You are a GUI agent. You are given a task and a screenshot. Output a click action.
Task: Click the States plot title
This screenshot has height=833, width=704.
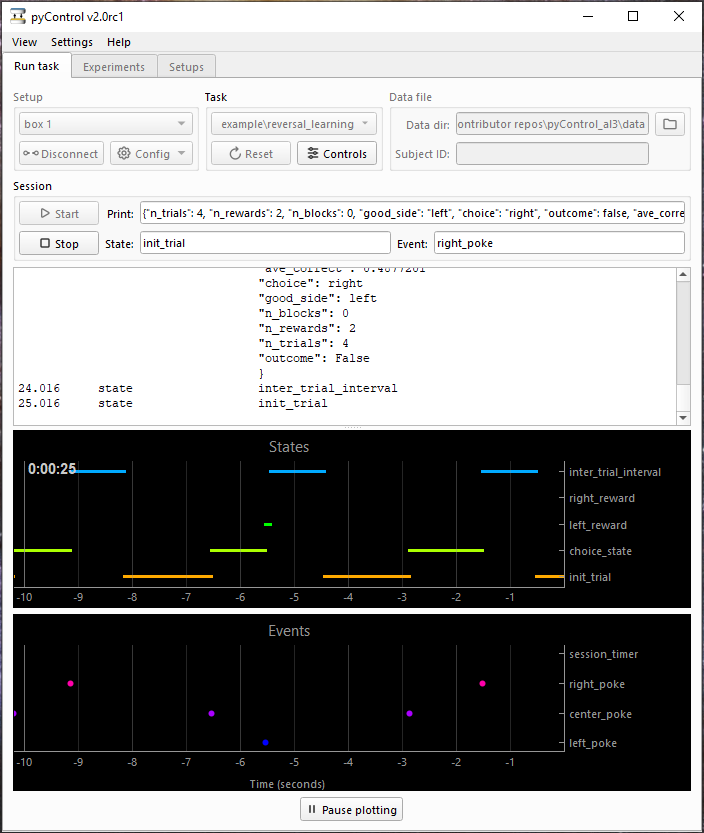tap(289, 447)
